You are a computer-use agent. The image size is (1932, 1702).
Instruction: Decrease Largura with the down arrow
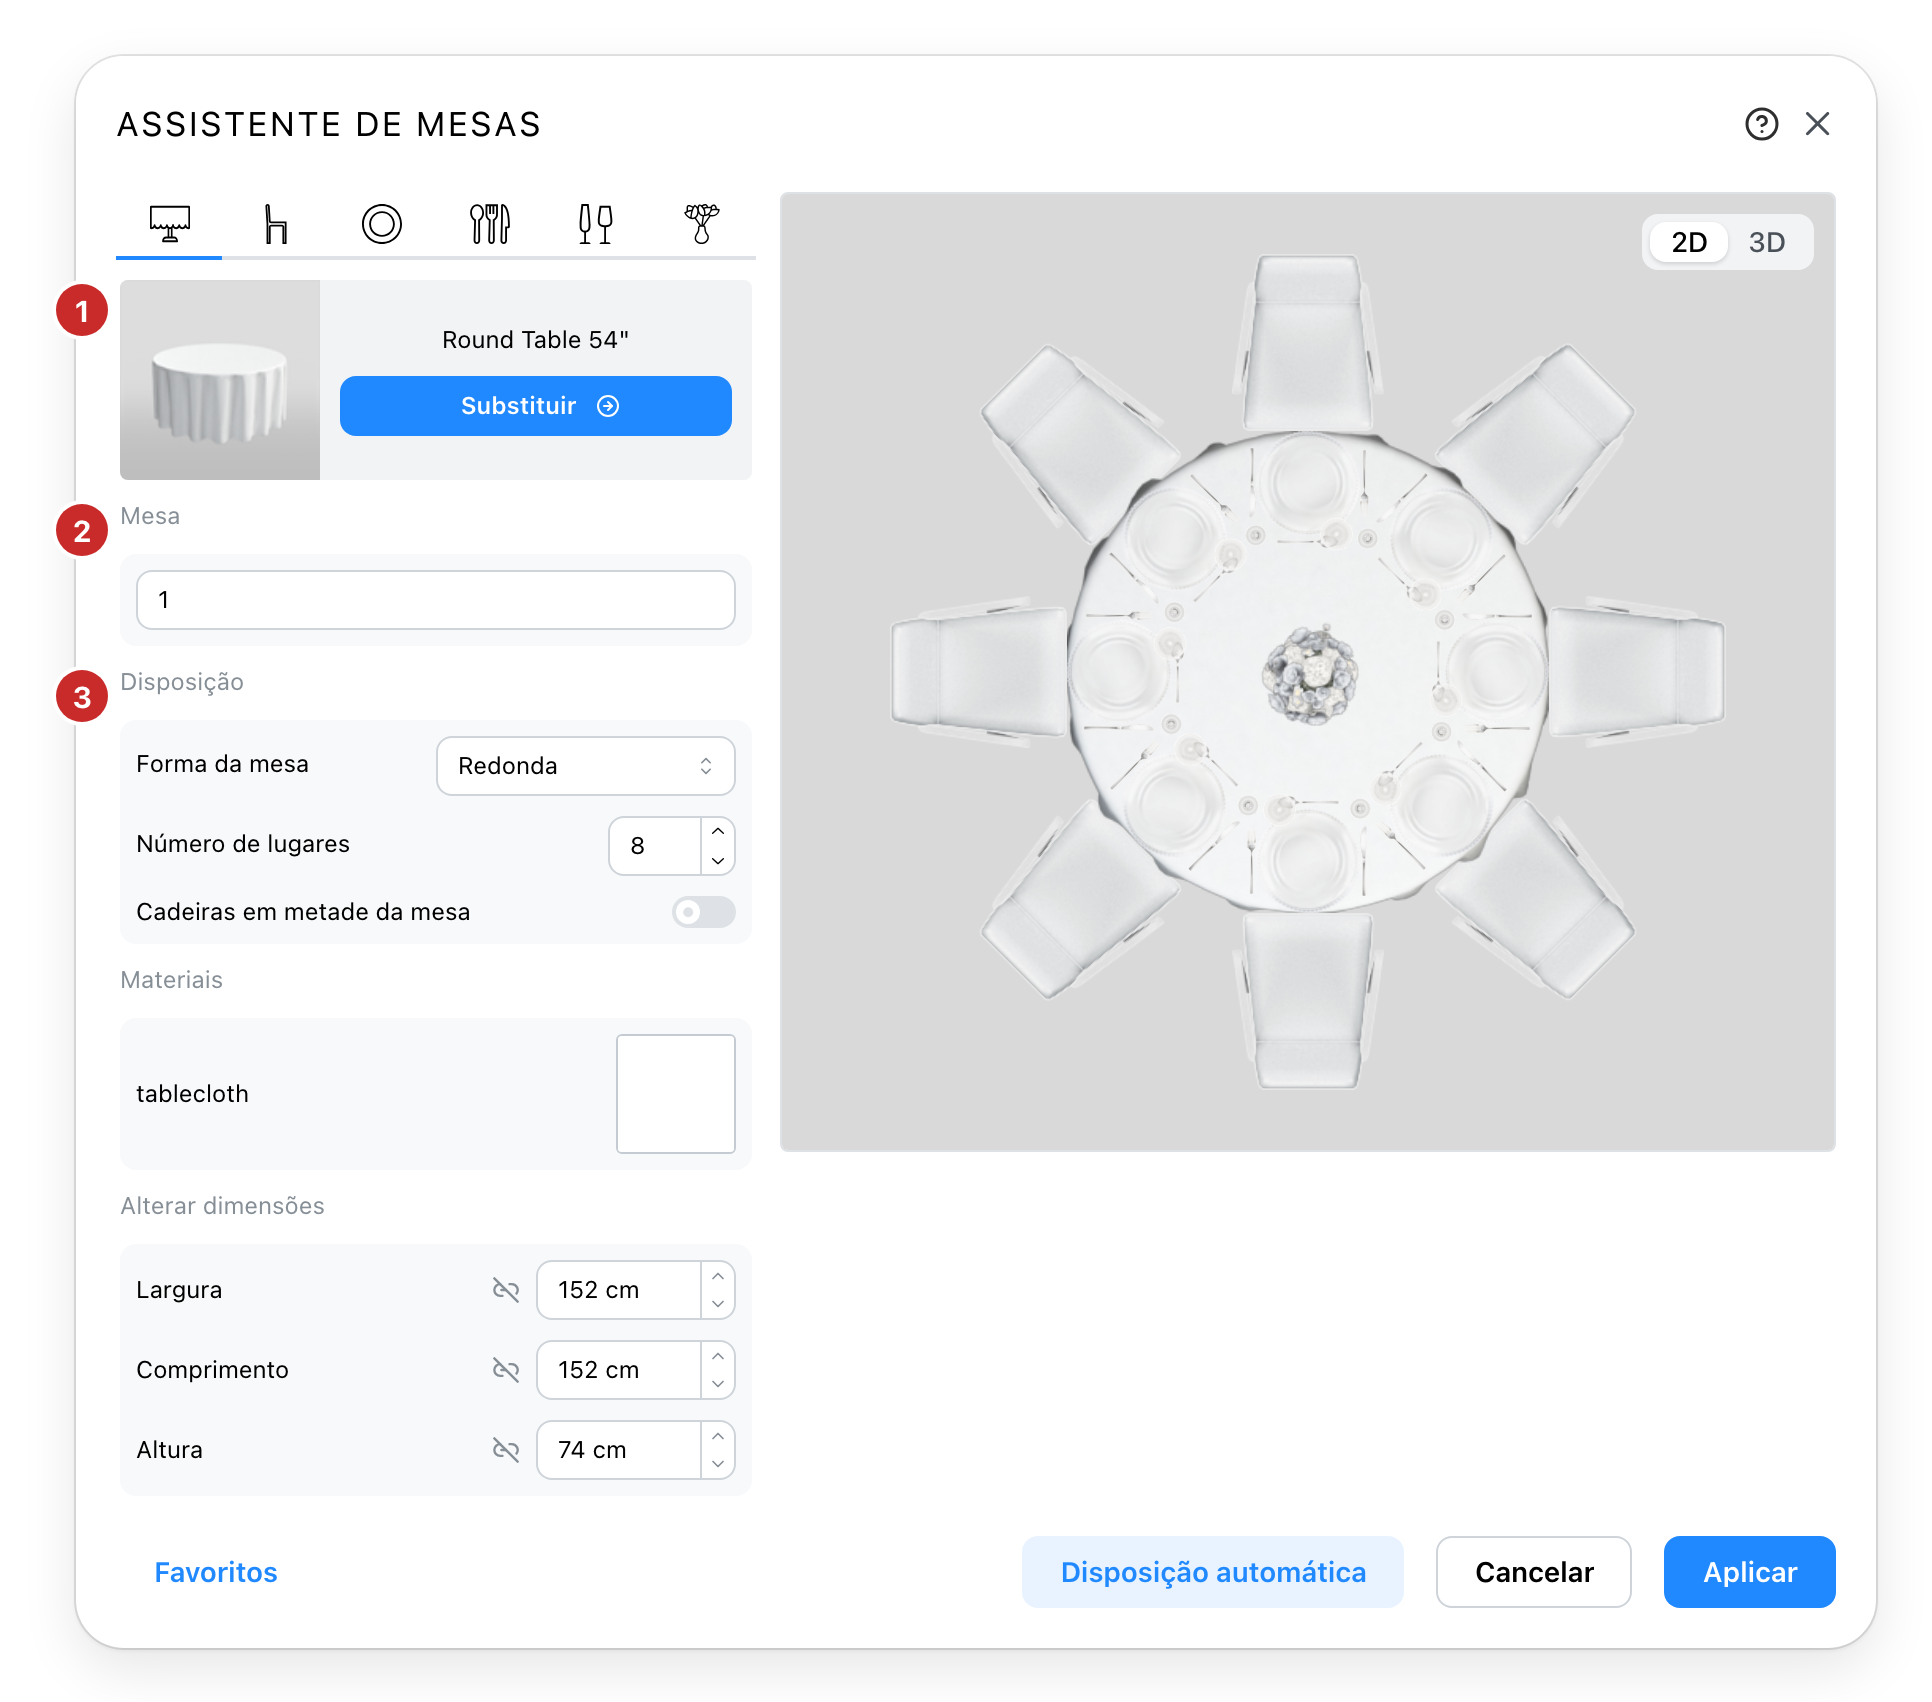coord(718,1304)
